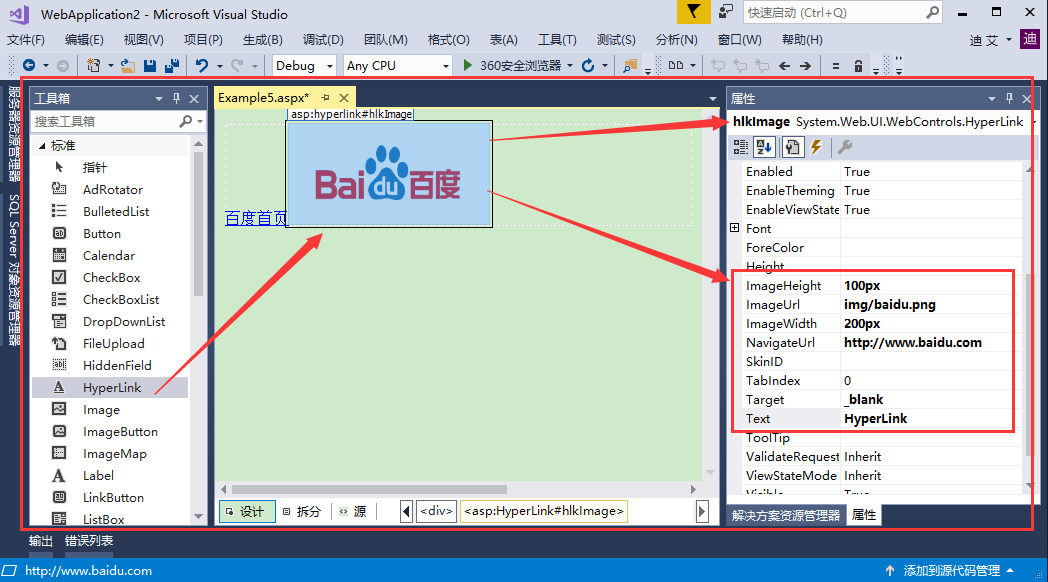1048x582 pixels.
Task: Click the asp:HyperLink#hlkImage breadcrumb tag
Action: (543, 511)
